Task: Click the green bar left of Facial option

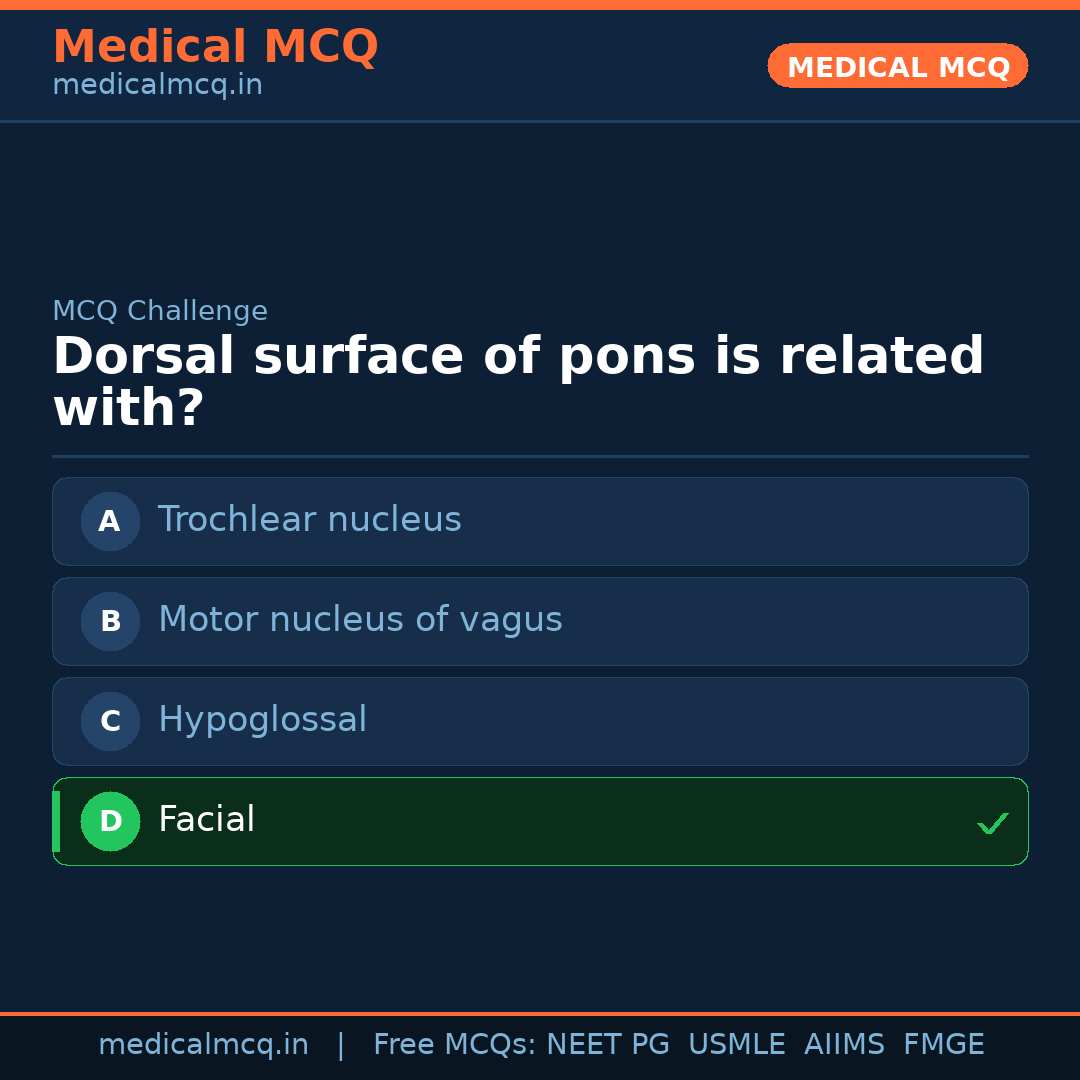Action: 56,821
